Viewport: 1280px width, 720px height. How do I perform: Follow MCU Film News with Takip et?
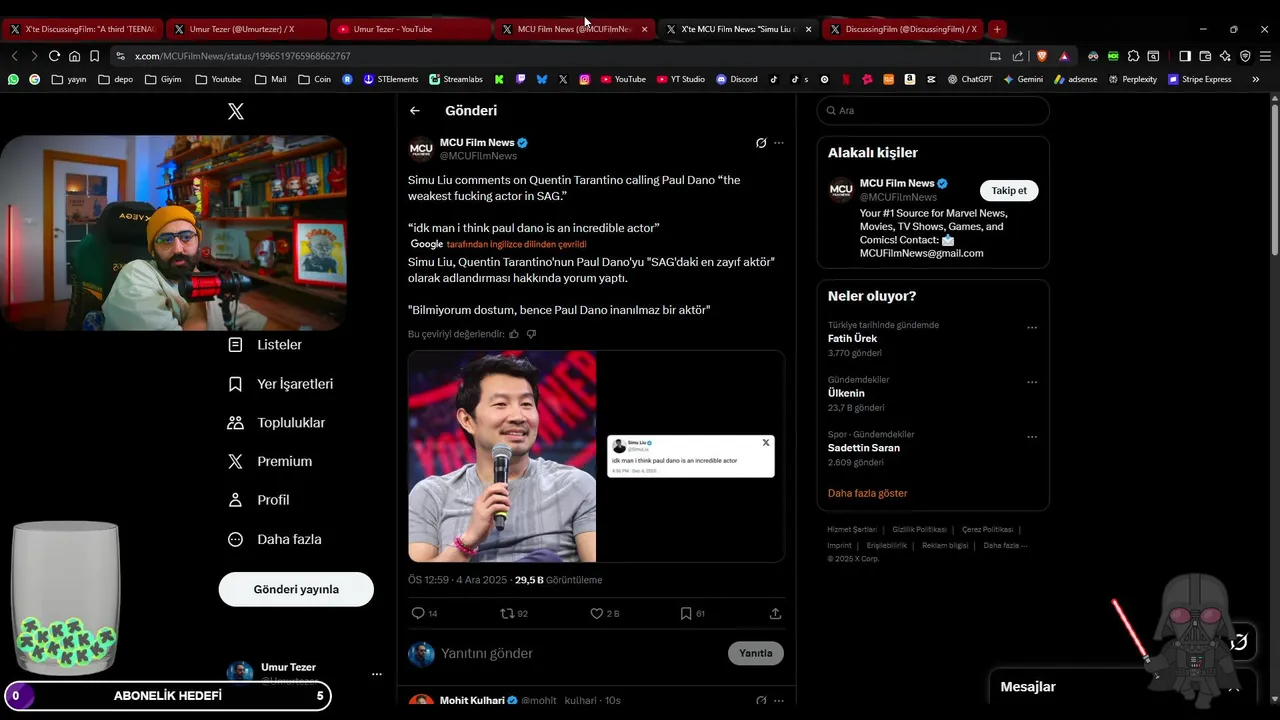1009,190
